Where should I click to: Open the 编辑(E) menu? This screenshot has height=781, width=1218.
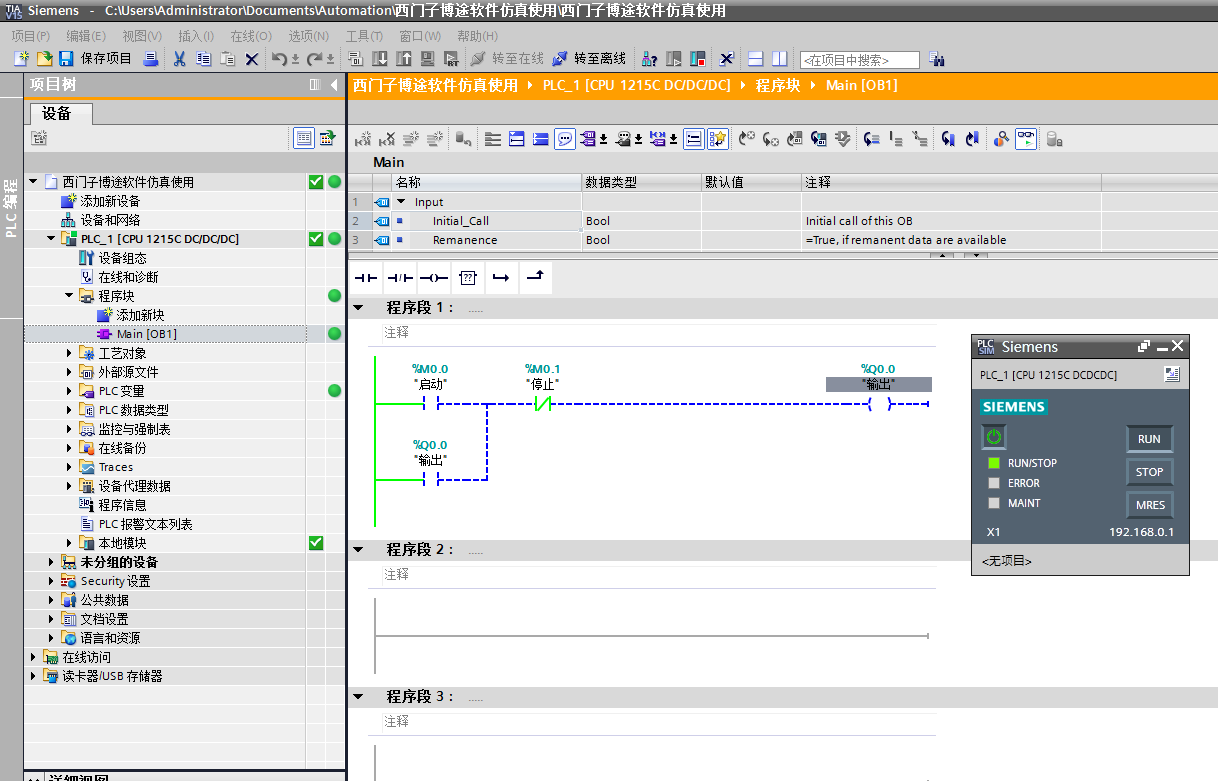click(86, 36)
